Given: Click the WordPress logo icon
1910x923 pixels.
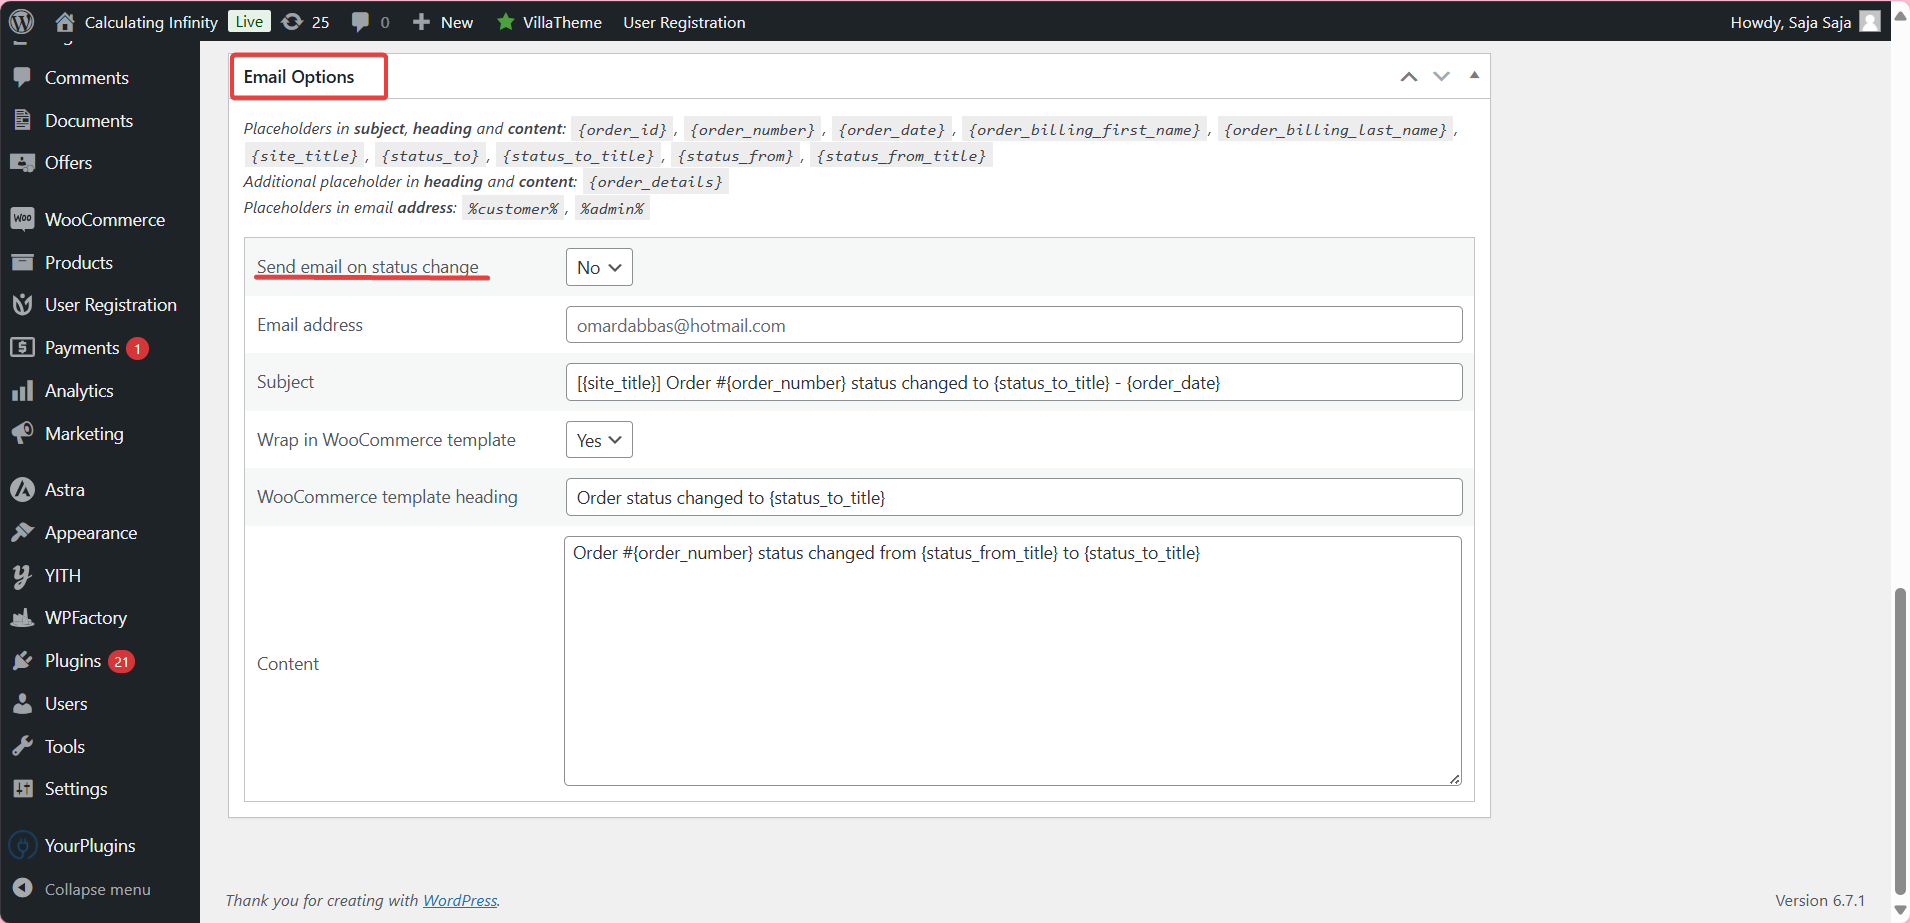Looking at the screenshot, I should click(21, 21).
